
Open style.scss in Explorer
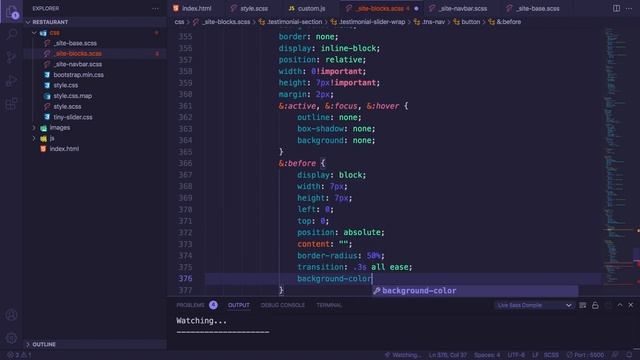point(95,107)
